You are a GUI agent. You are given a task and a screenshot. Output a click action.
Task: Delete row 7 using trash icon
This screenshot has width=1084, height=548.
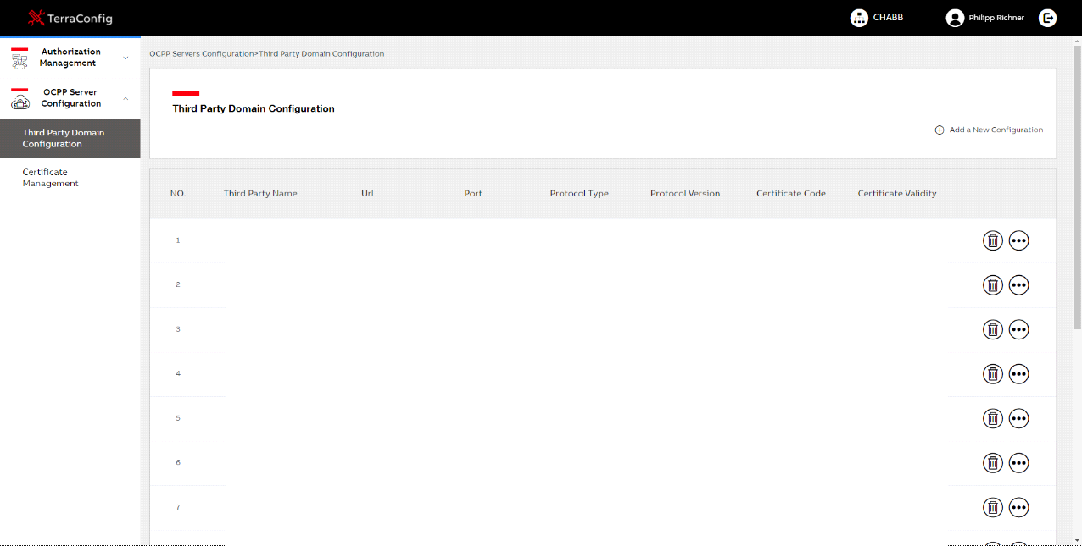pos(992,507)
